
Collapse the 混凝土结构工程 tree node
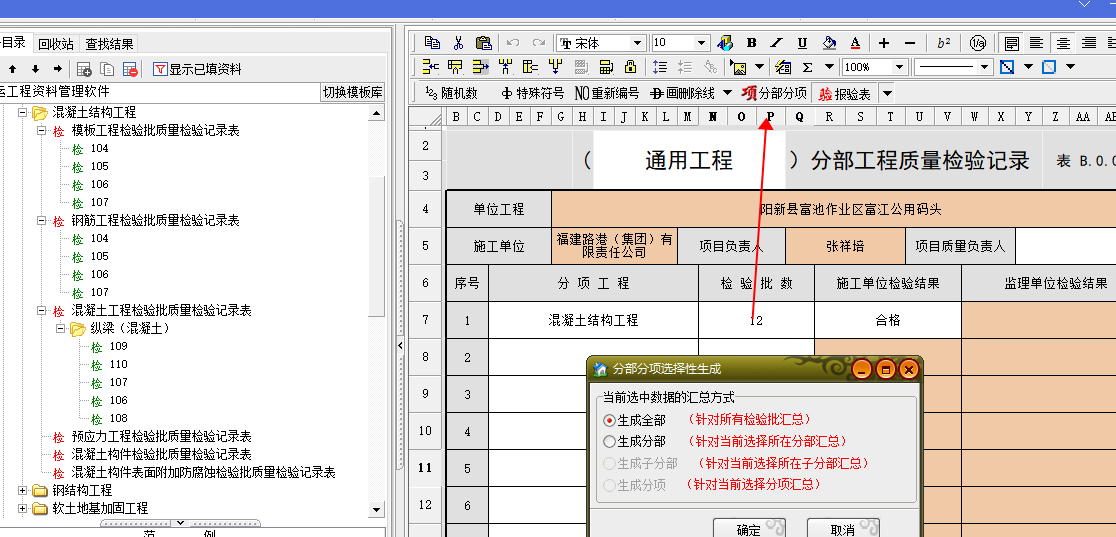22,113
